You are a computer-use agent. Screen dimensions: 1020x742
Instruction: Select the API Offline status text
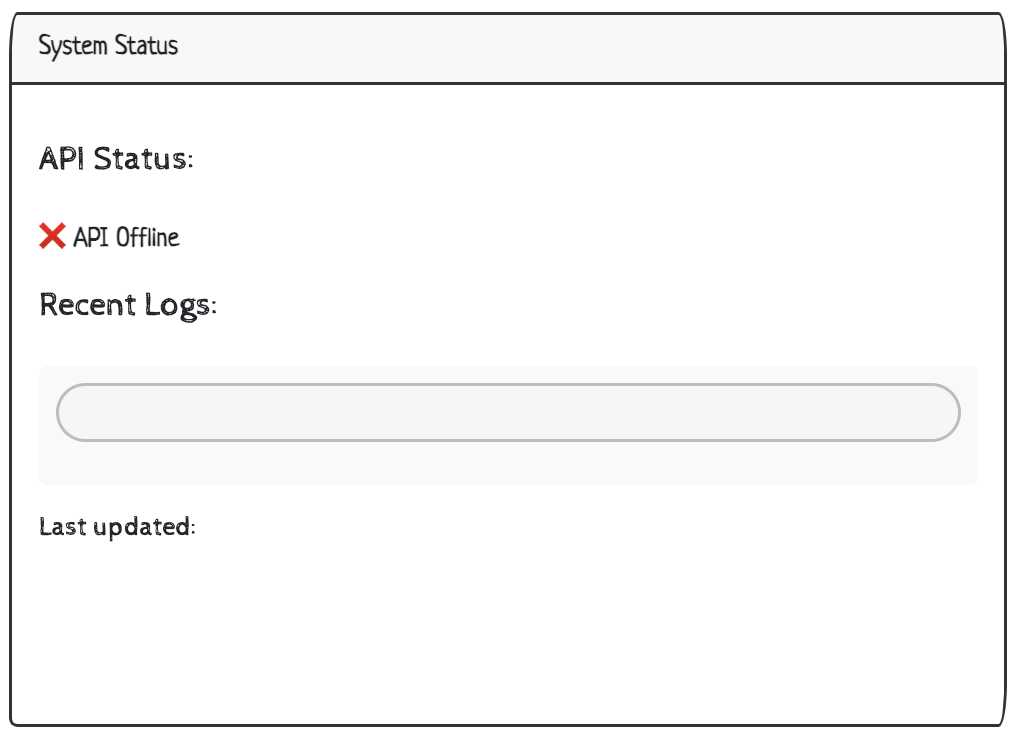(126, 238)
